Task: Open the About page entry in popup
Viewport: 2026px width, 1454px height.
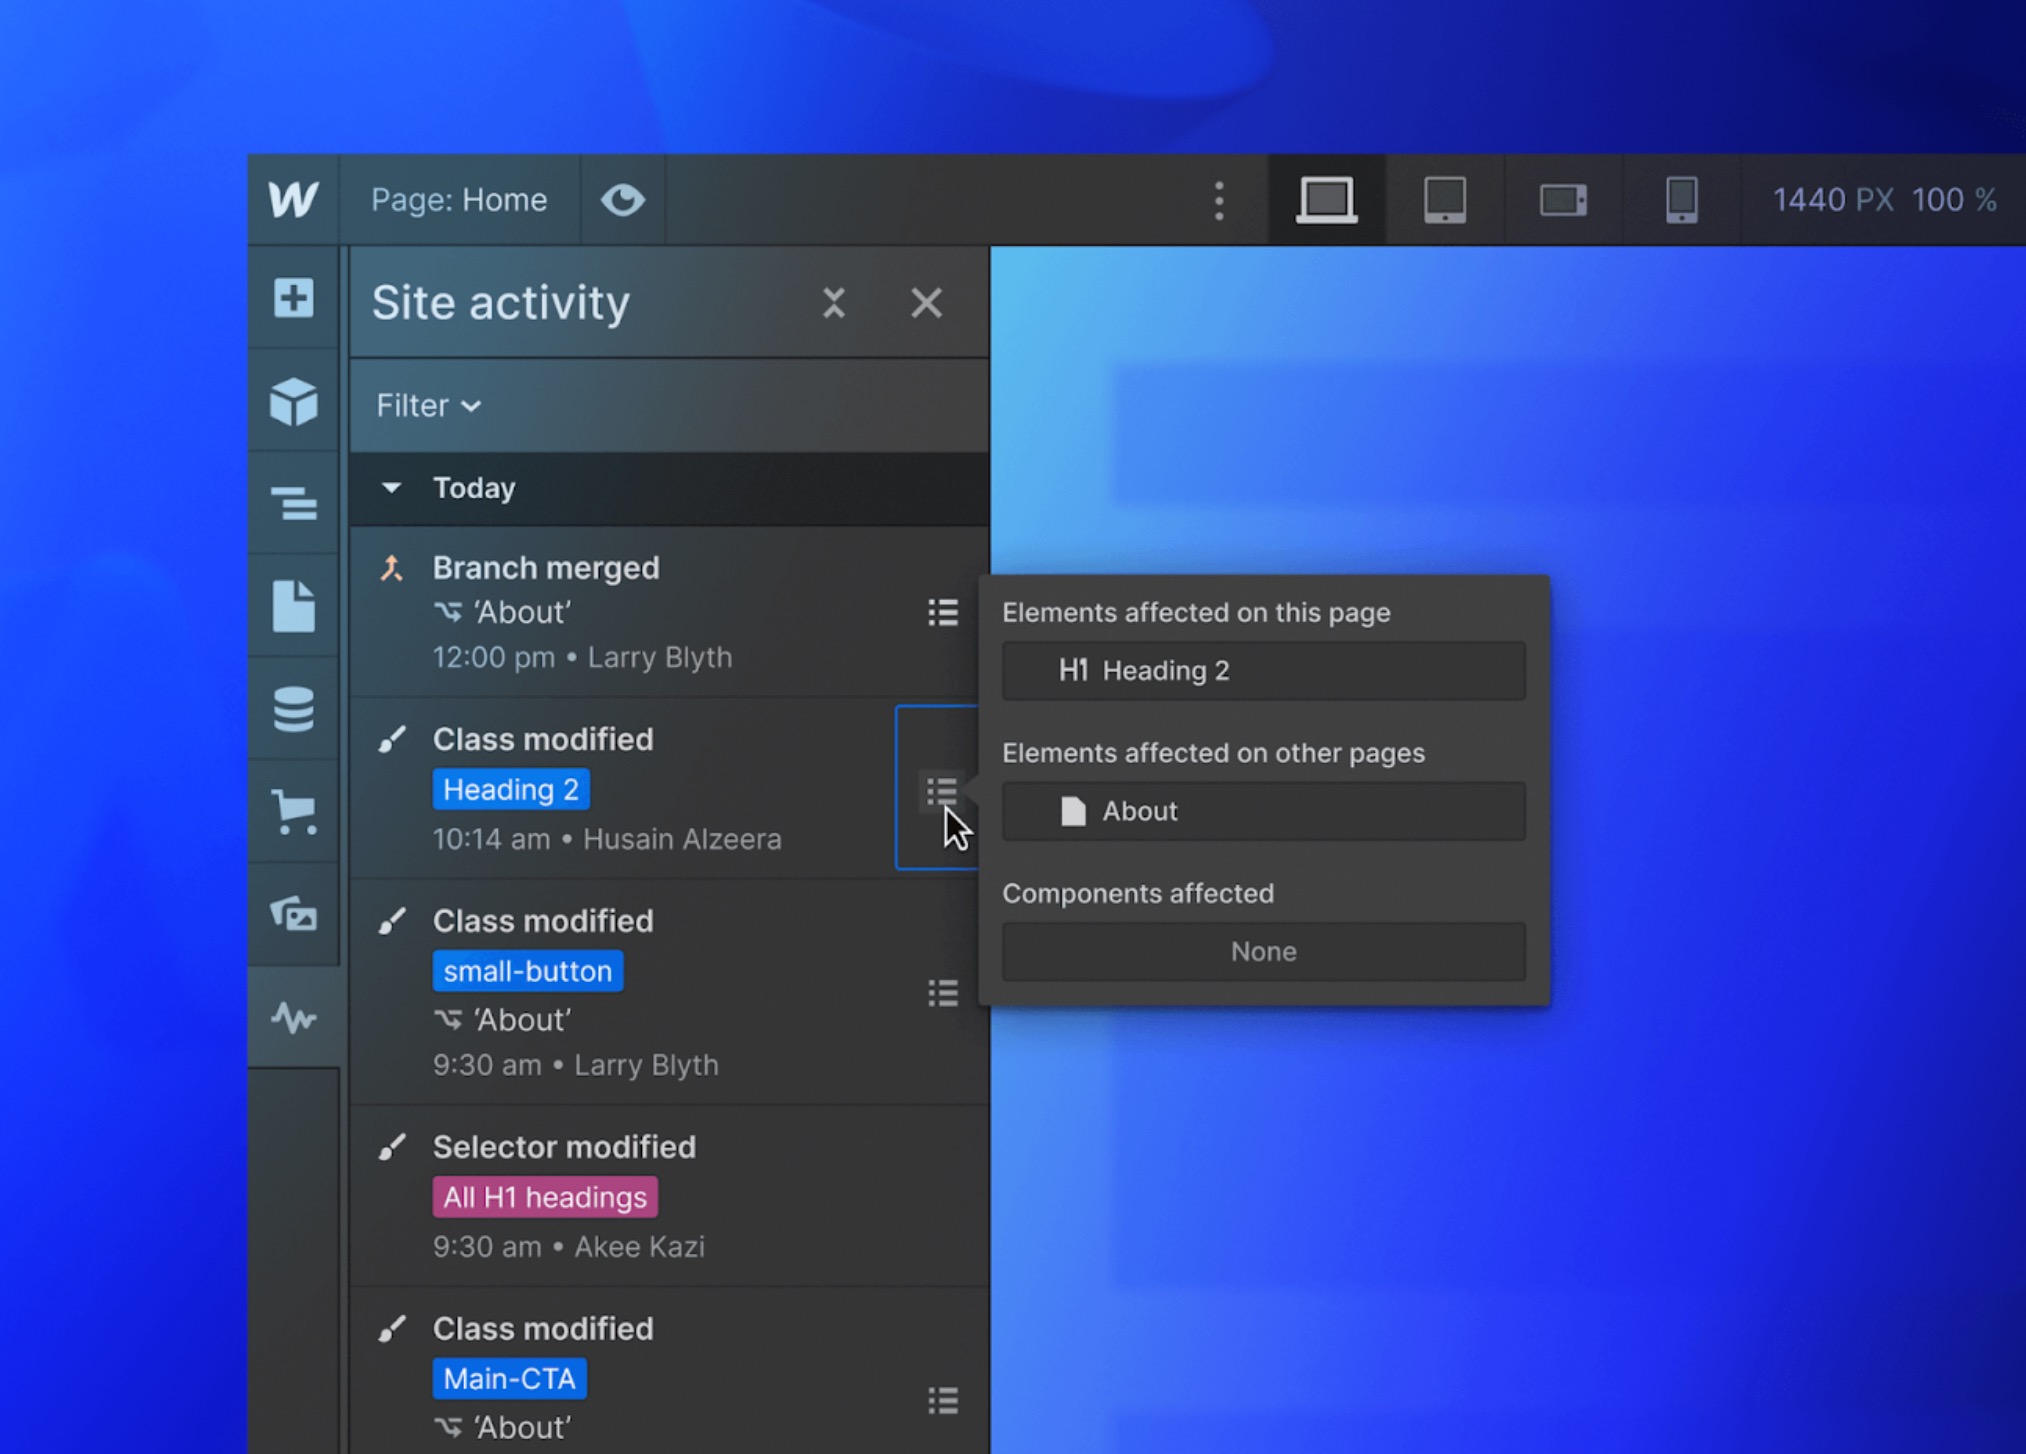Action: point(1263,811)
